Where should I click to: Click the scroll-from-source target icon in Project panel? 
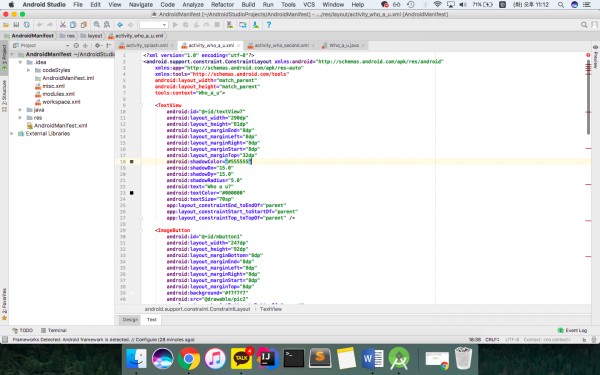click(x=76, y=45)
